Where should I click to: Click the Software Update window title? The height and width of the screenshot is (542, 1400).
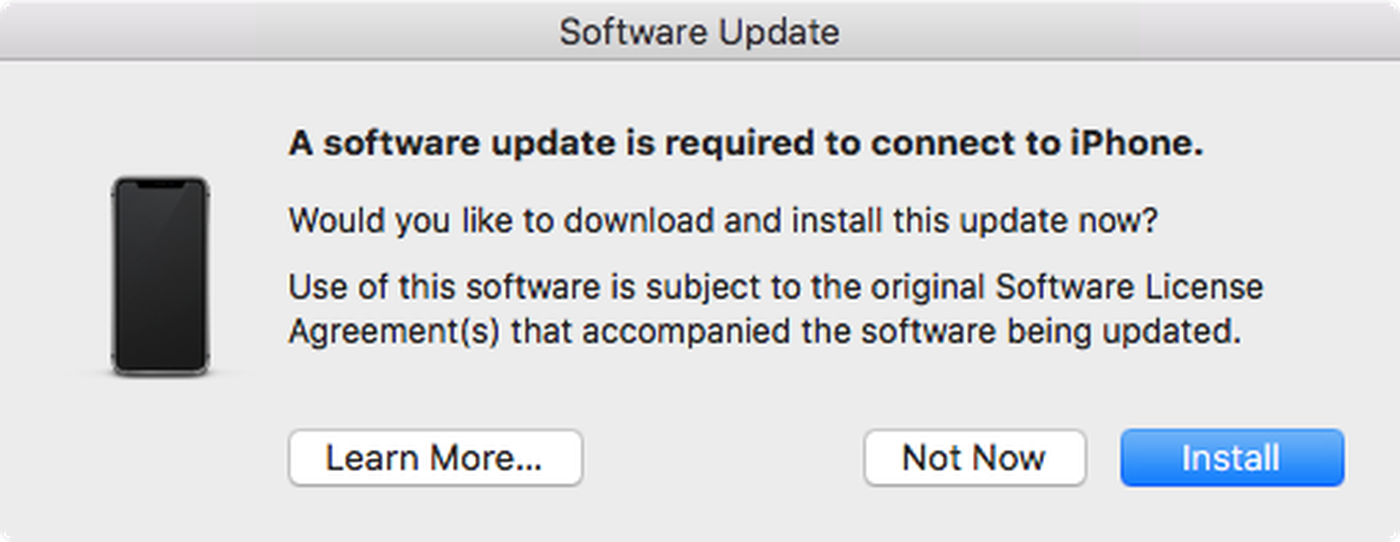pyautogui.click(x=699, y=32)
